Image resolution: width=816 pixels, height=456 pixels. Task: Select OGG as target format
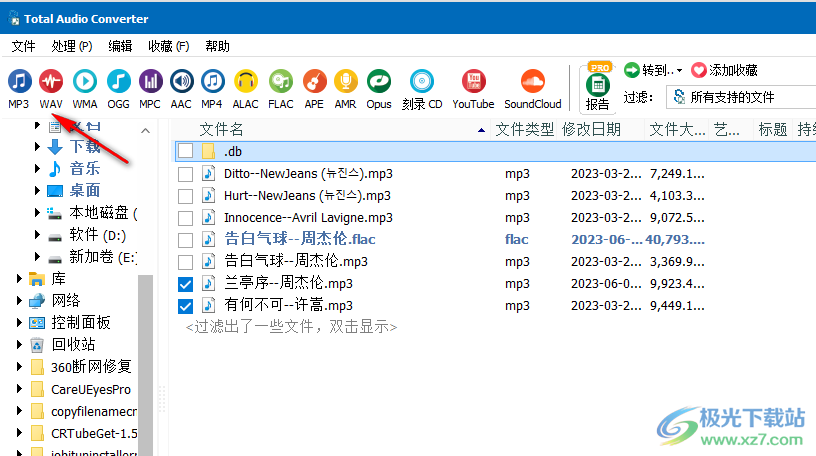[x=118, y=89]
